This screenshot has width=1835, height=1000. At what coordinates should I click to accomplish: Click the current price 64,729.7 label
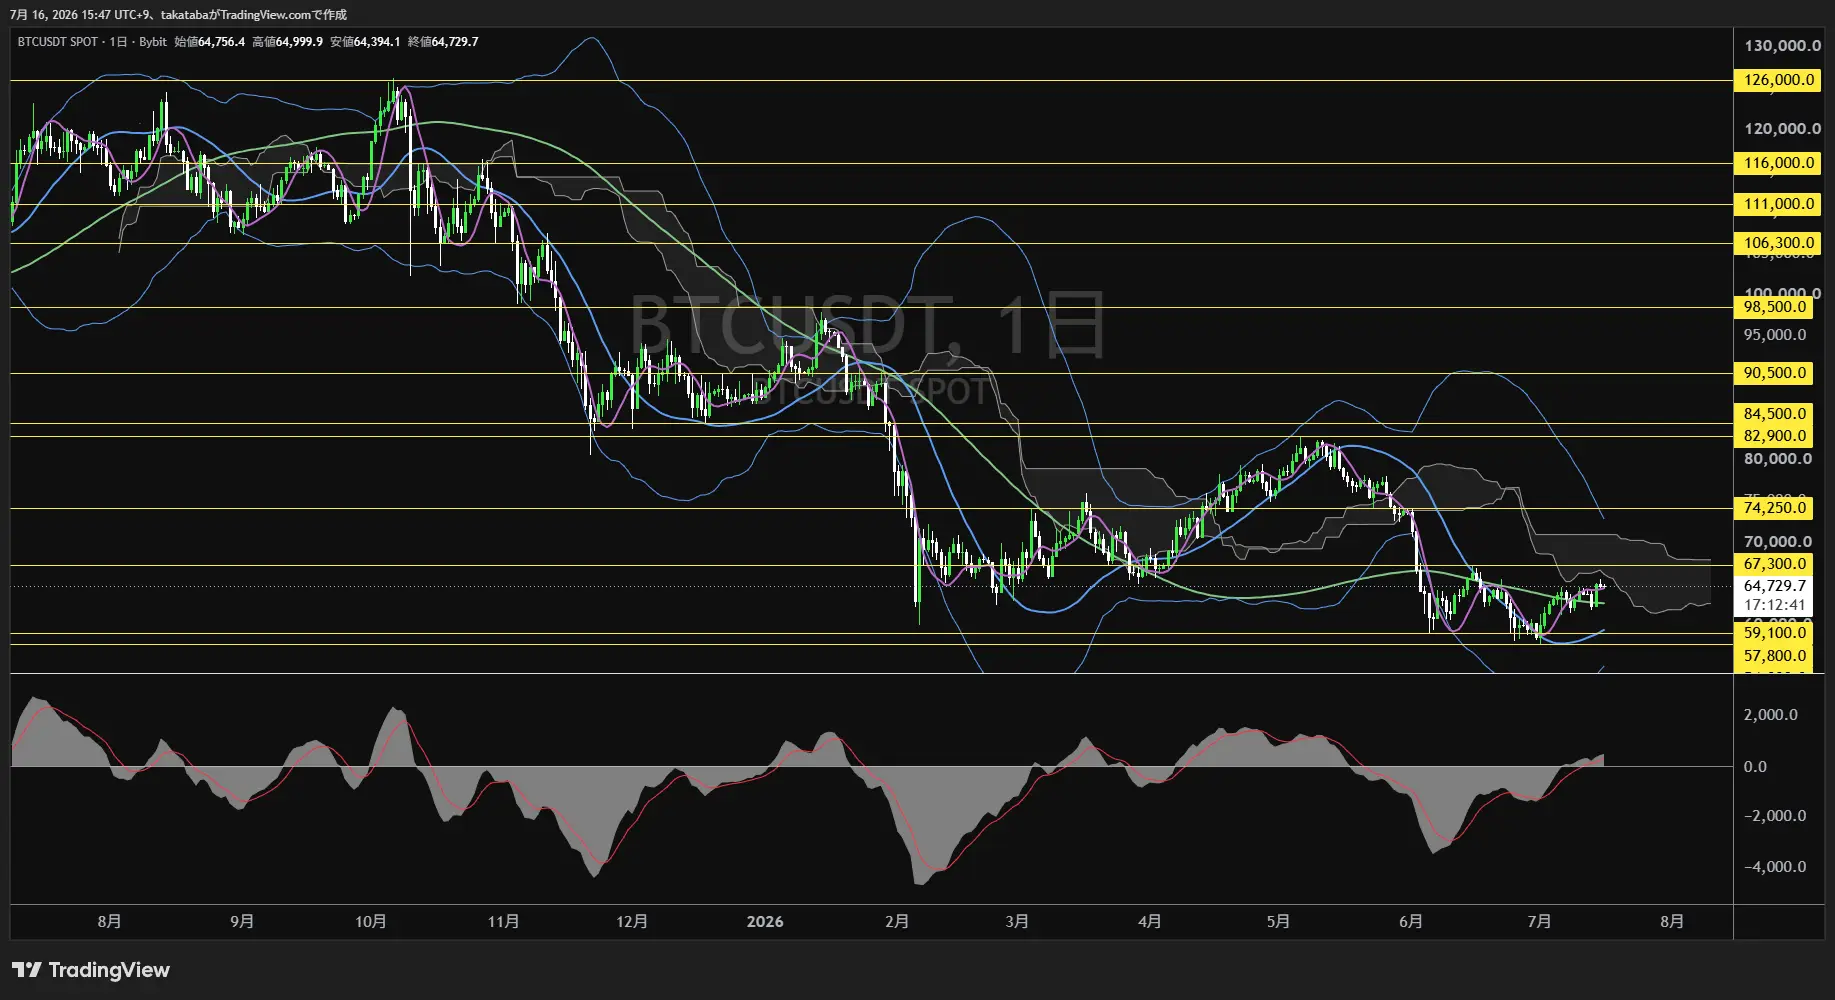(1774, 586)
